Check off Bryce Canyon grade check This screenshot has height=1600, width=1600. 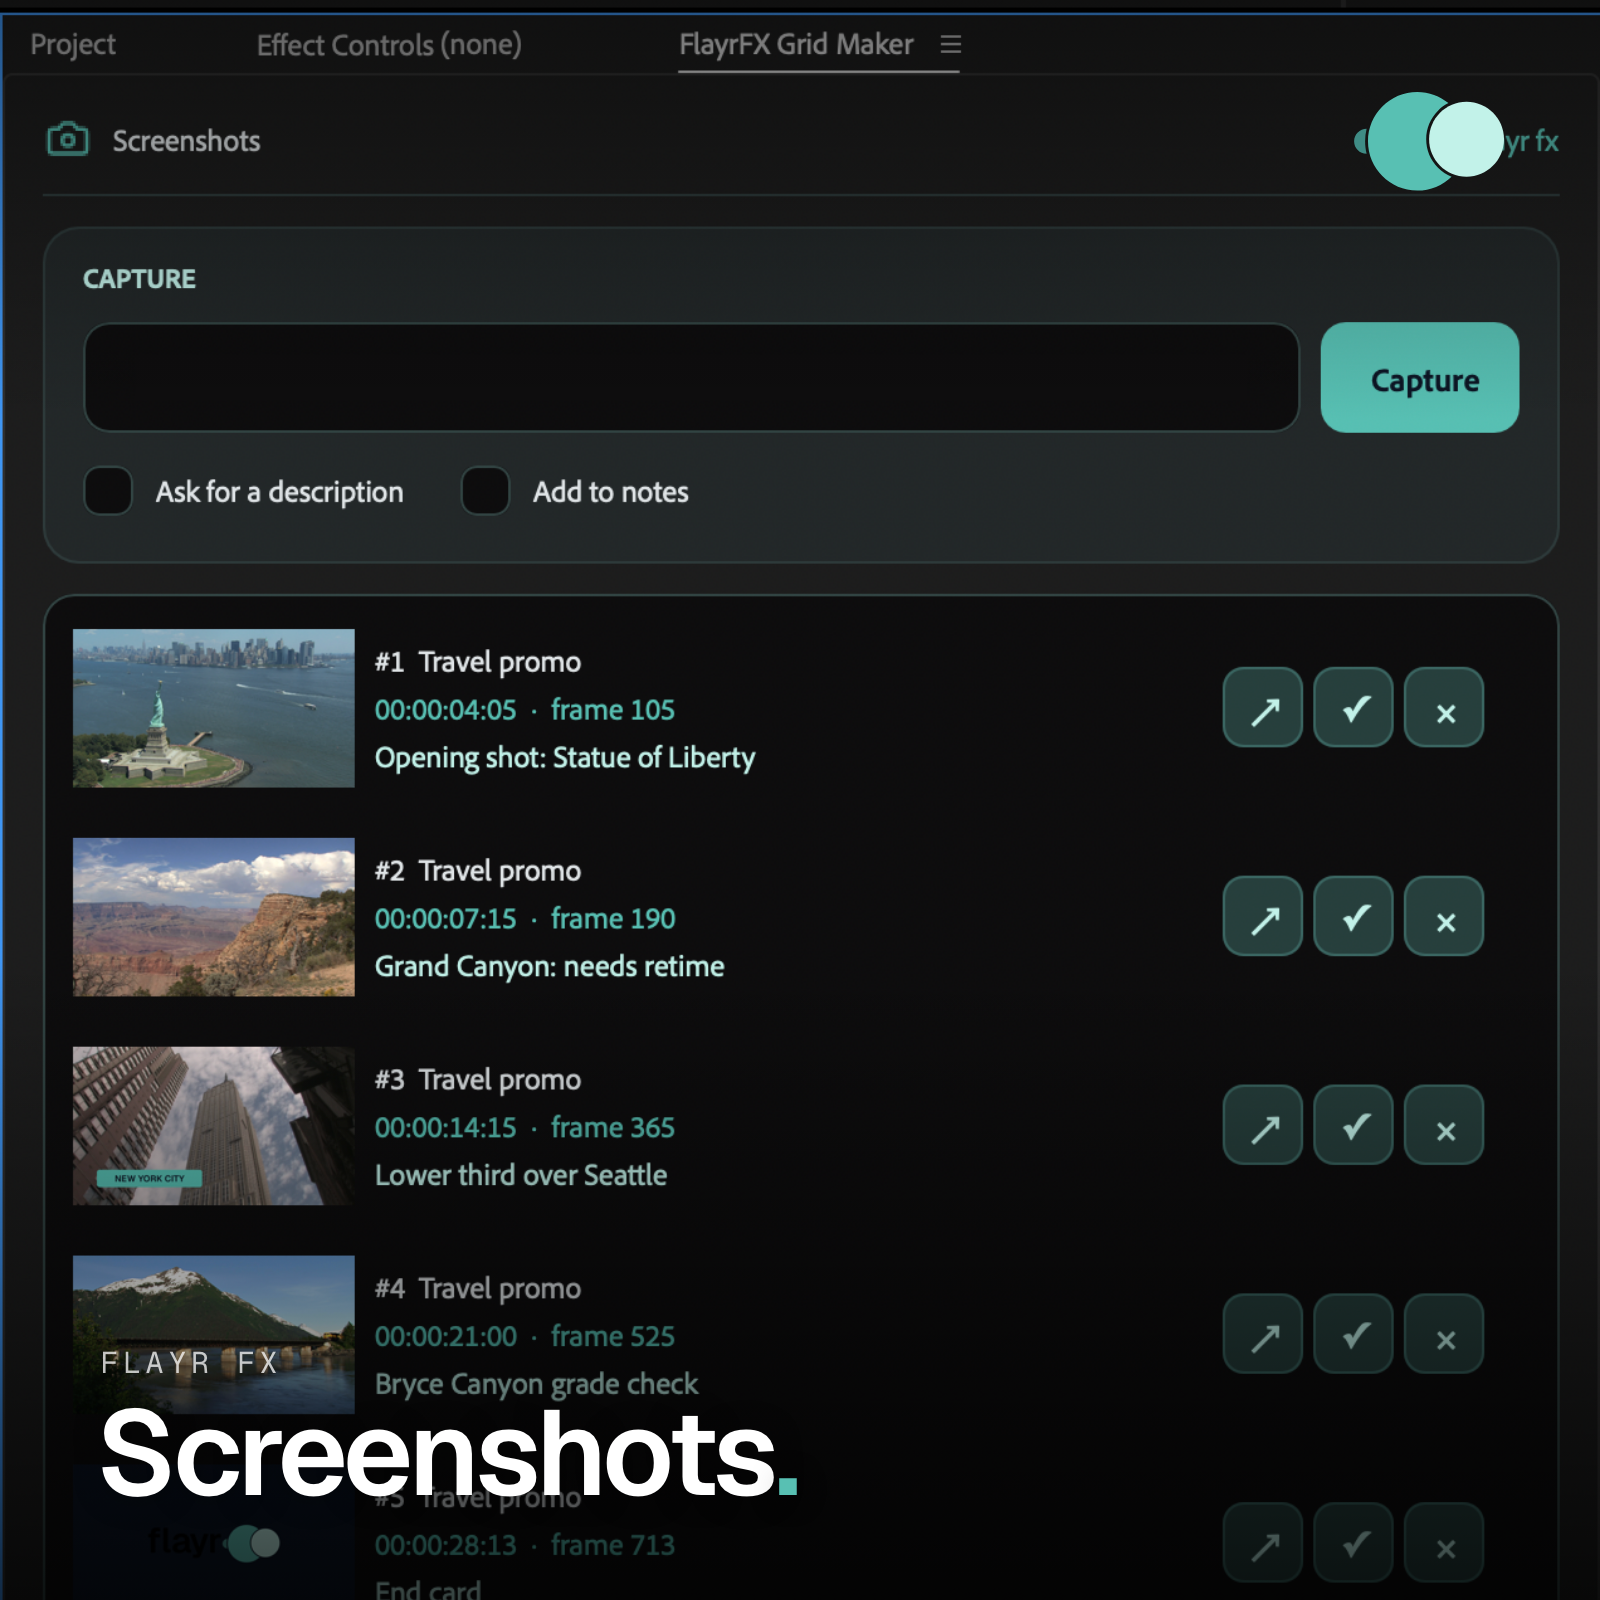[1353, 1335]
